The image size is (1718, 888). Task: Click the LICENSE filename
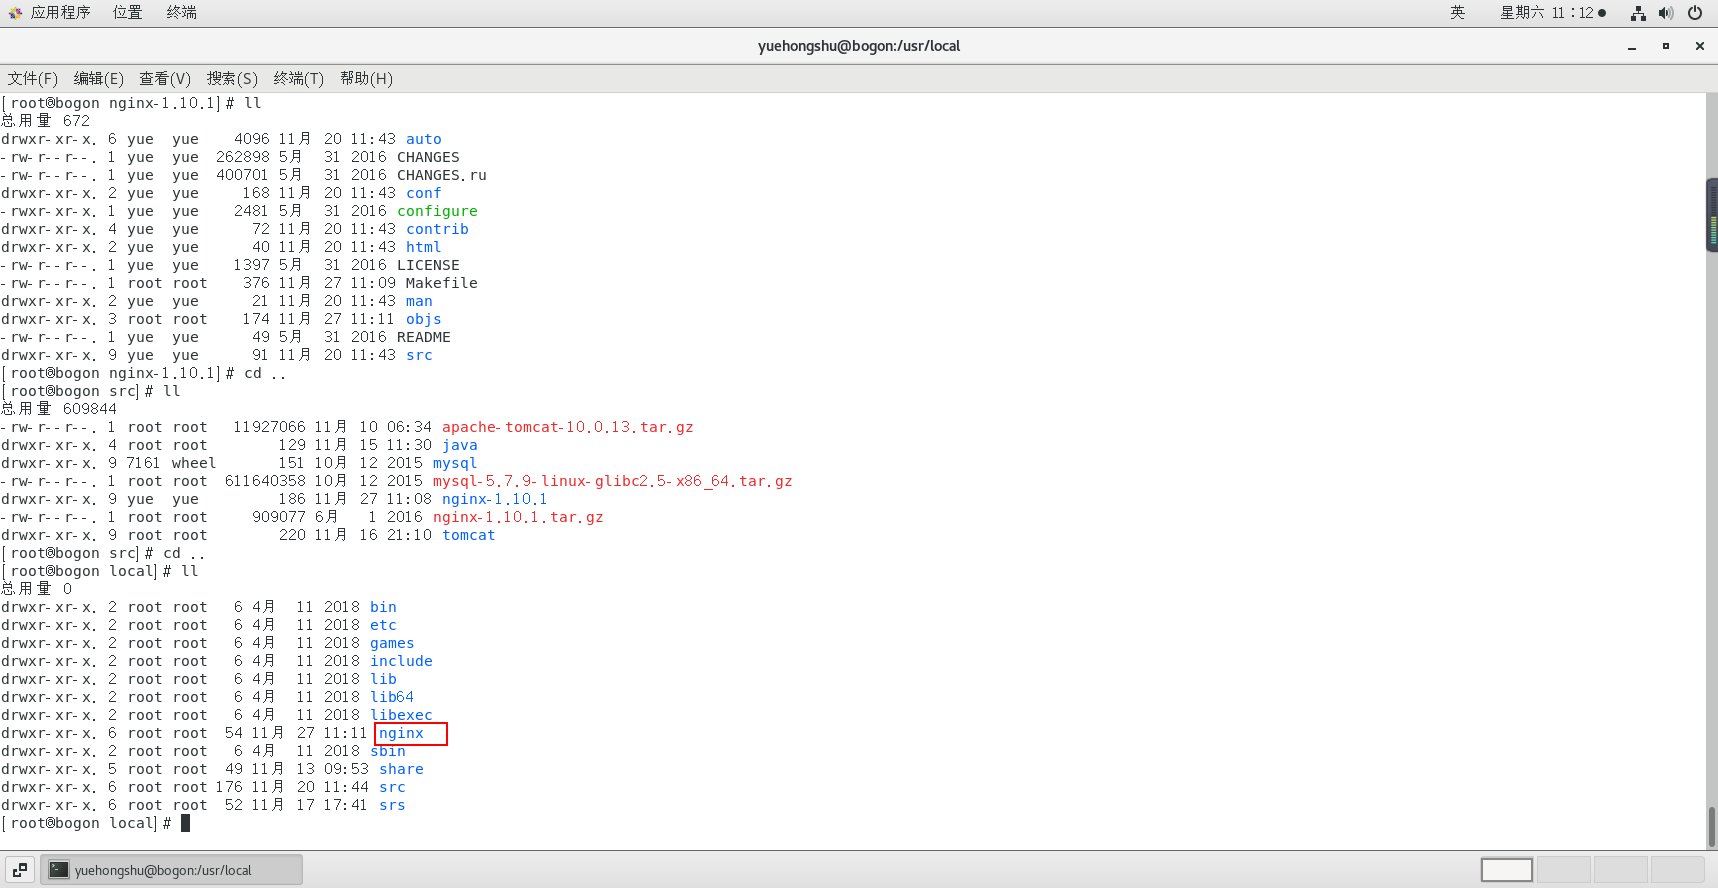(428, 265)
